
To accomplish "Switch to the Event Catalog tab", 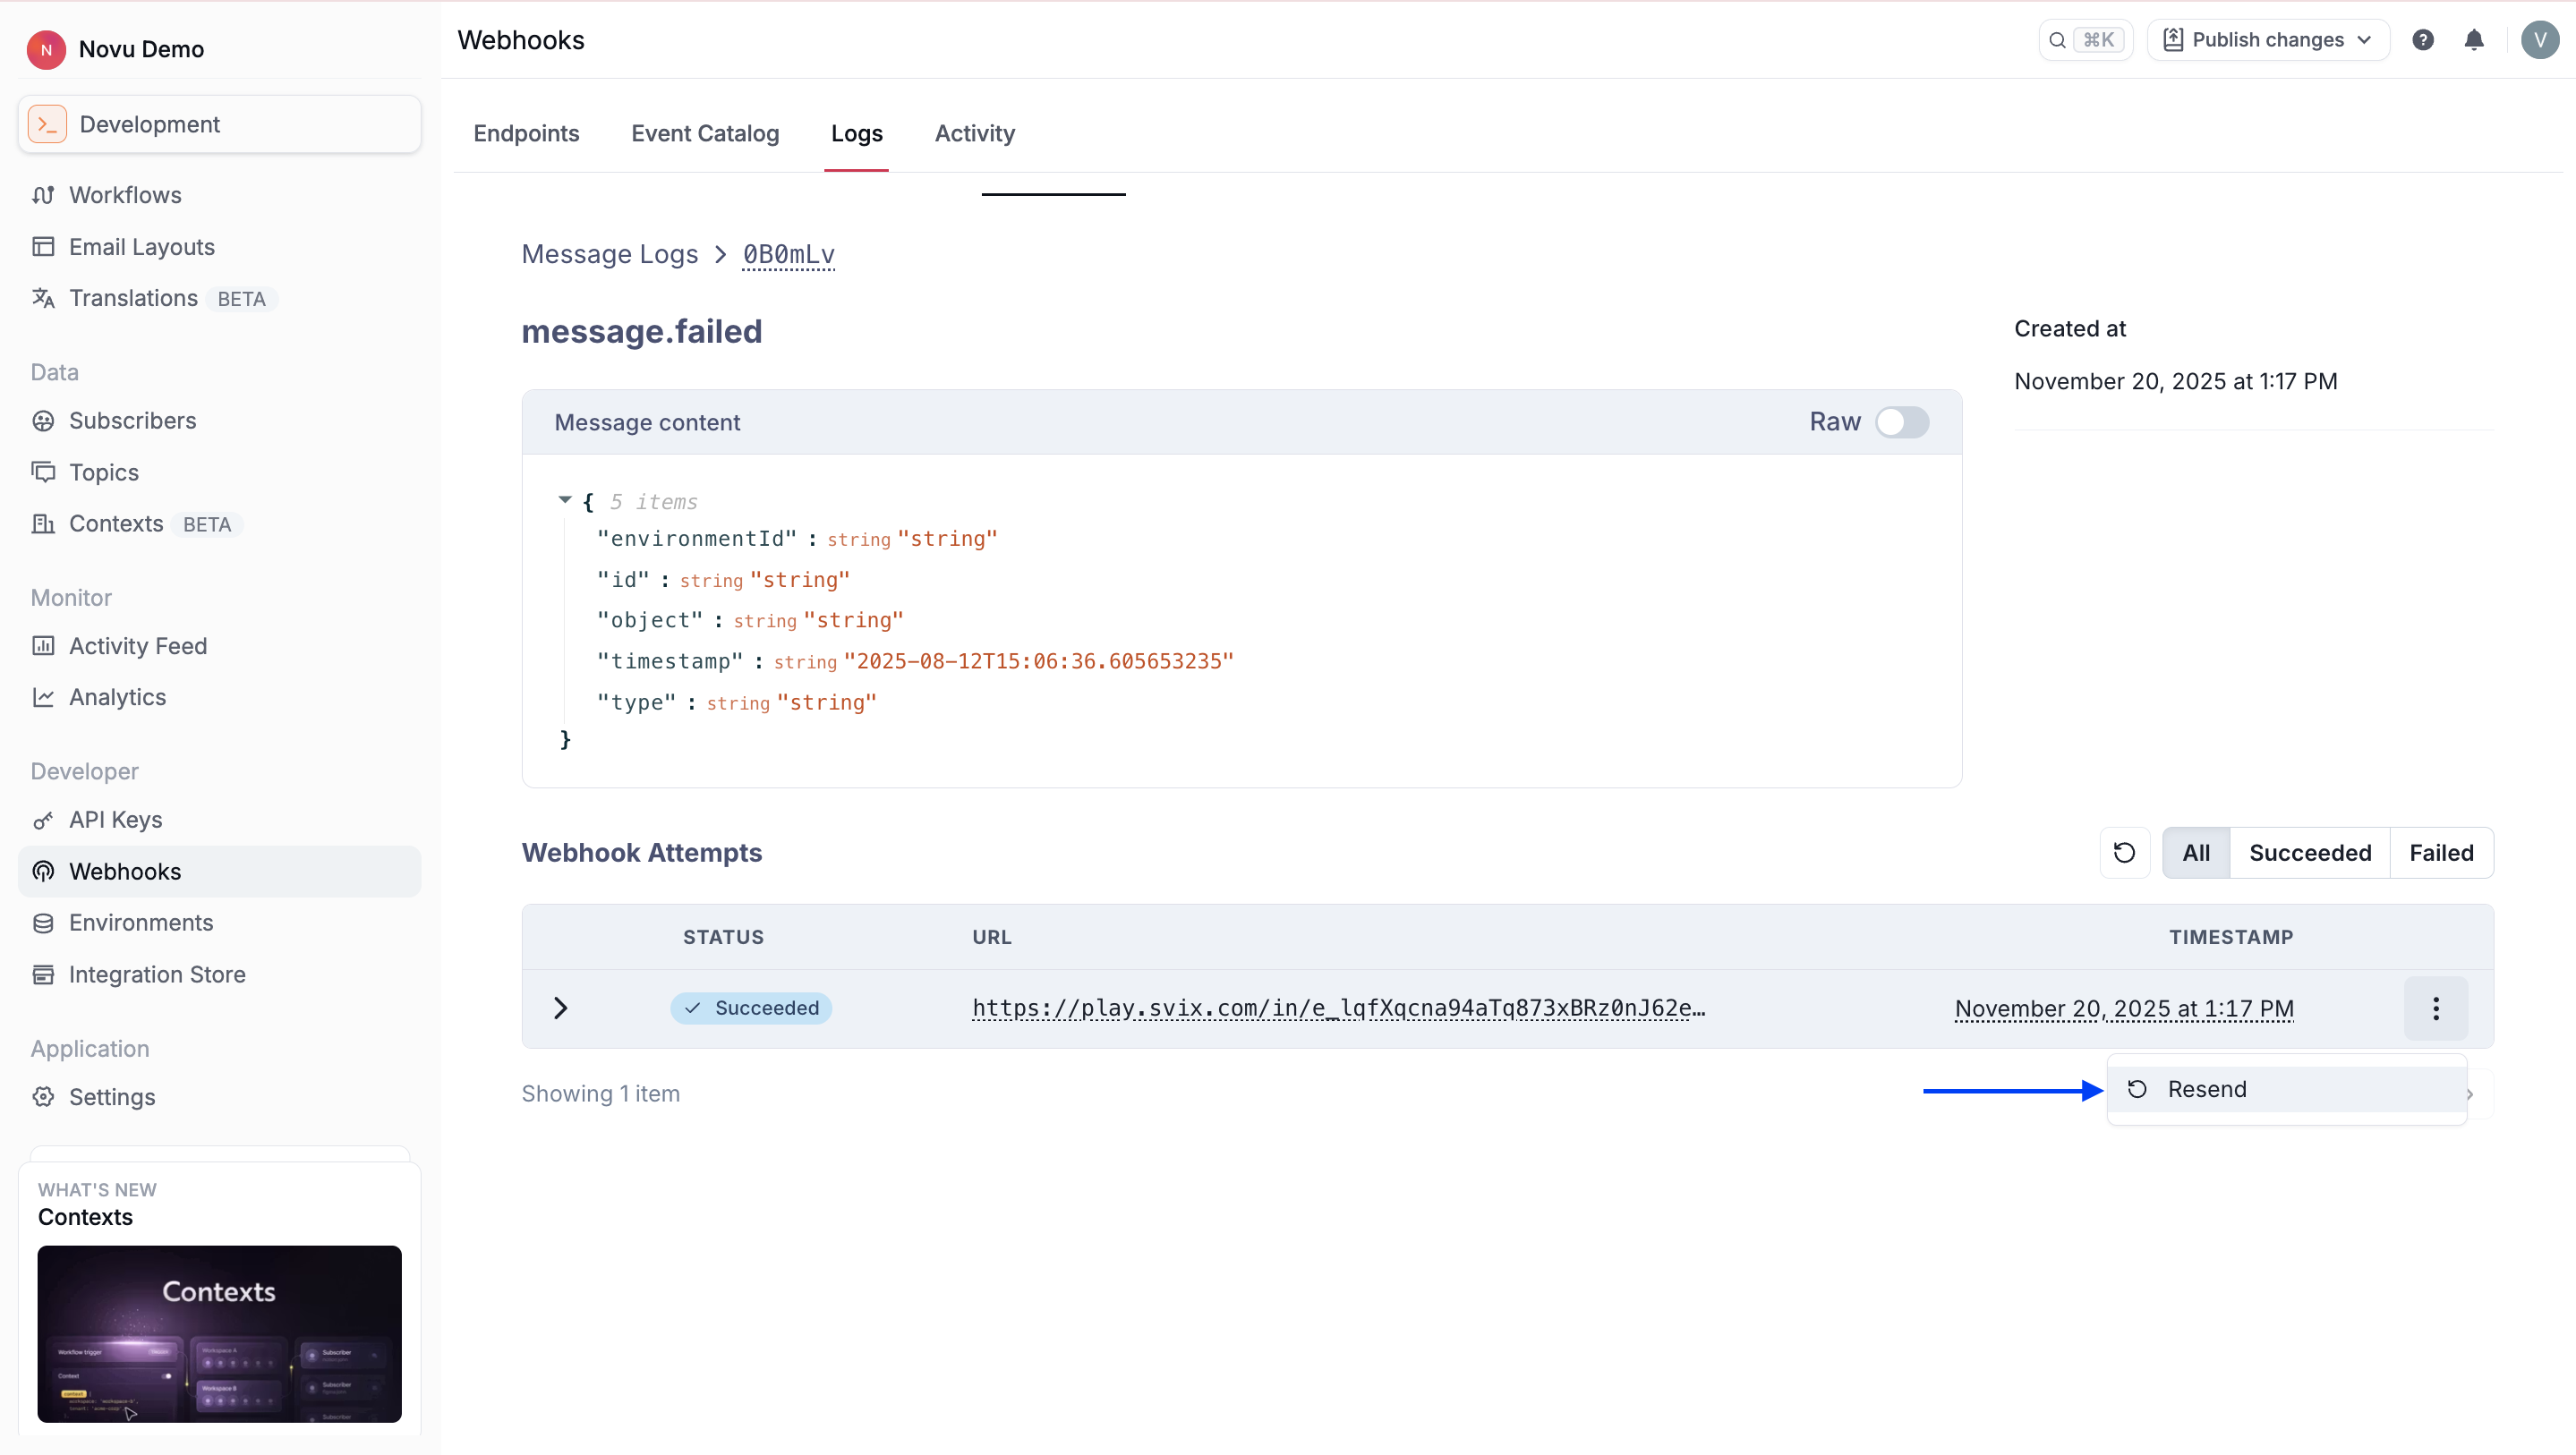I will pos(704,133).
